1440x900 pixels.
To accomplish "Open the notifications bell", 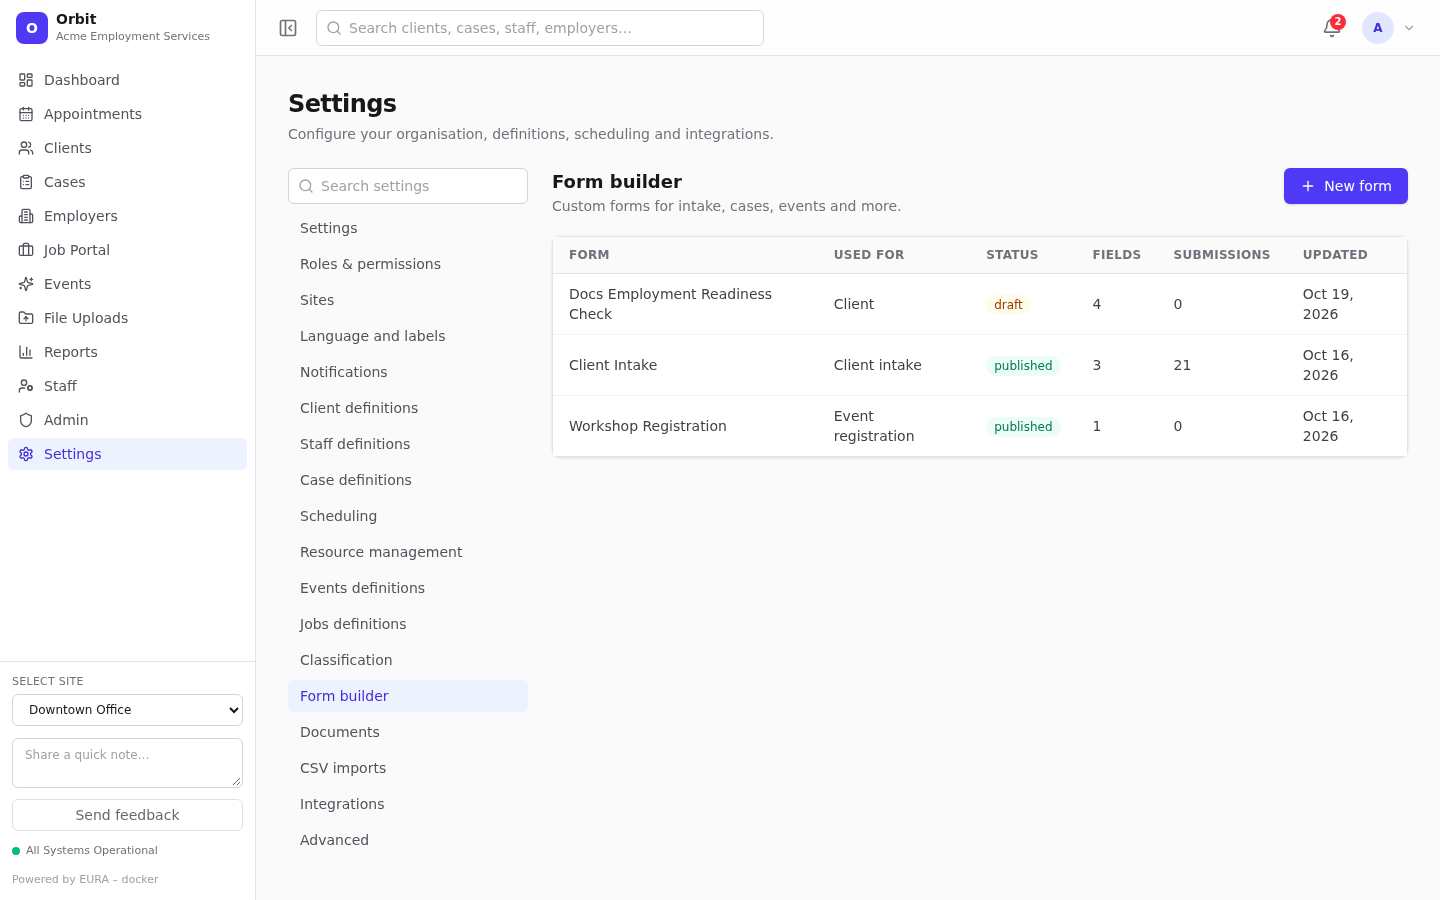I will click(1332, 28).
